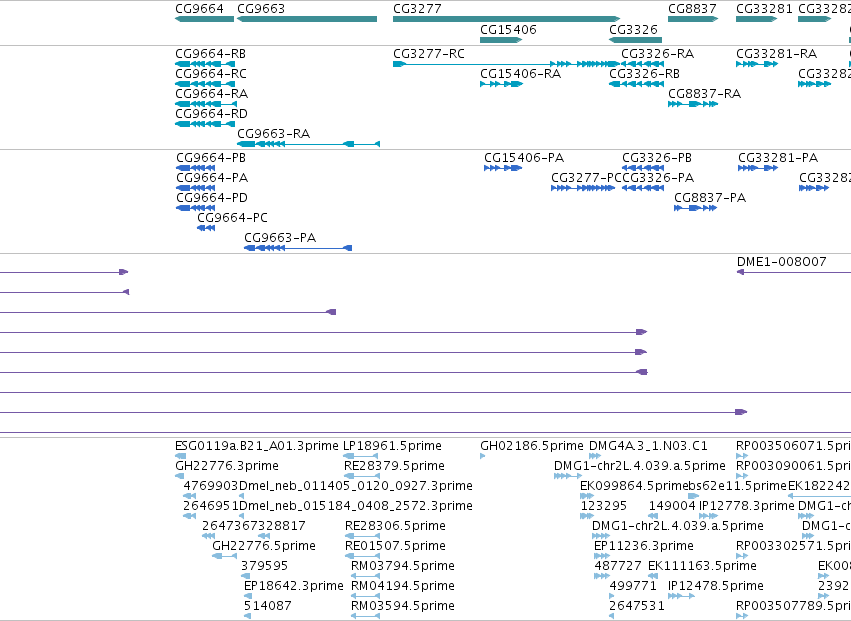Click EST EK111163.5prime
Viewport: 851px width, 621px height.
[702, 567]
